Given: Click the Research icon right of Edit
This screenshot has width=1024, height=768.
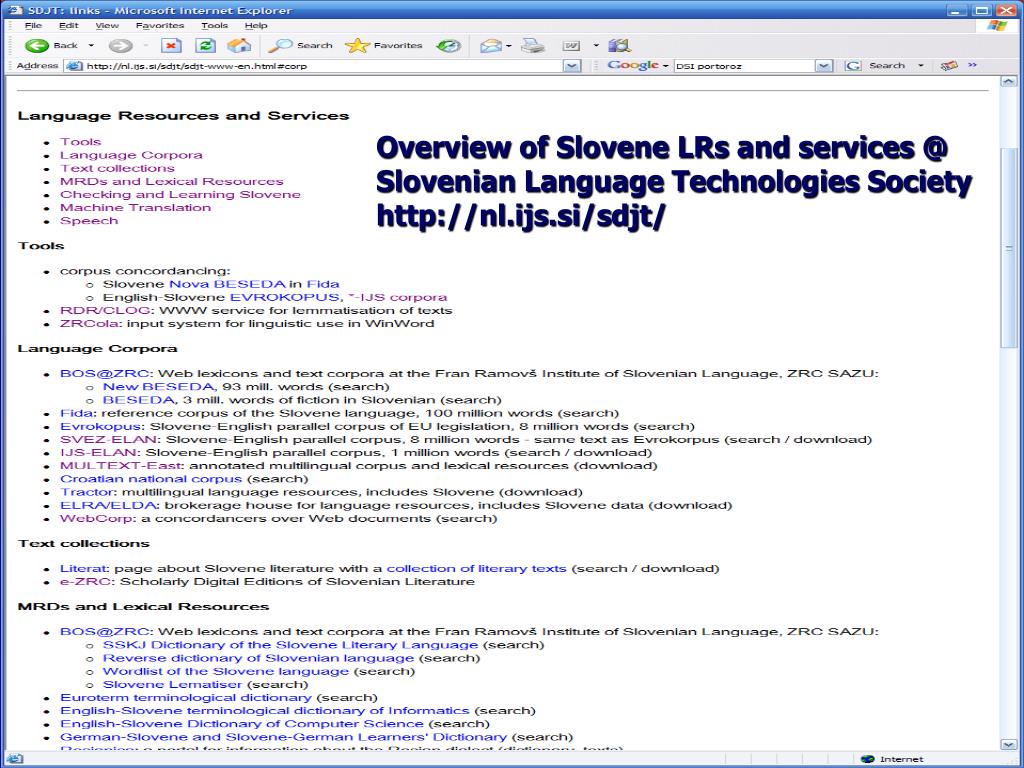Looking at the screenshot, I should [619, 45].
